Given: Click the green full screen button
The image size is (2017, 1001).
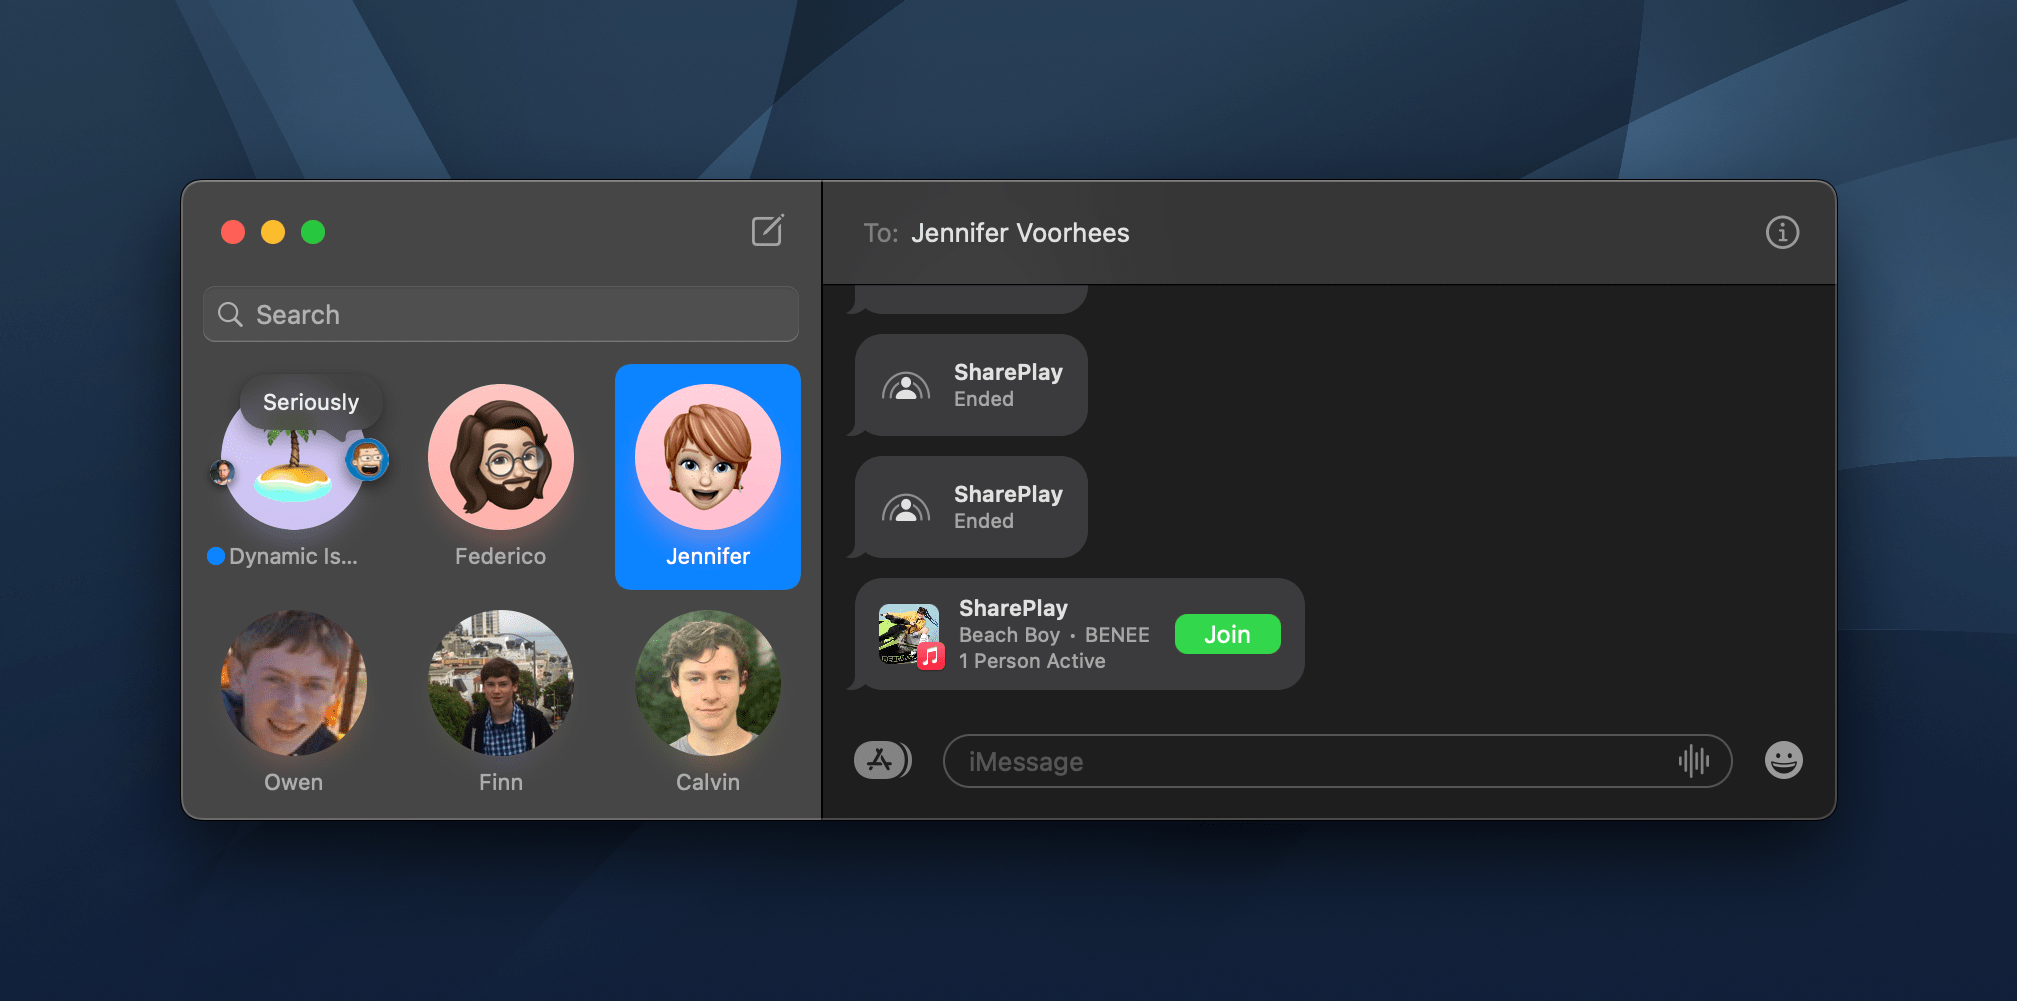Looking at the screenshot, I should [x=313, y=232].
